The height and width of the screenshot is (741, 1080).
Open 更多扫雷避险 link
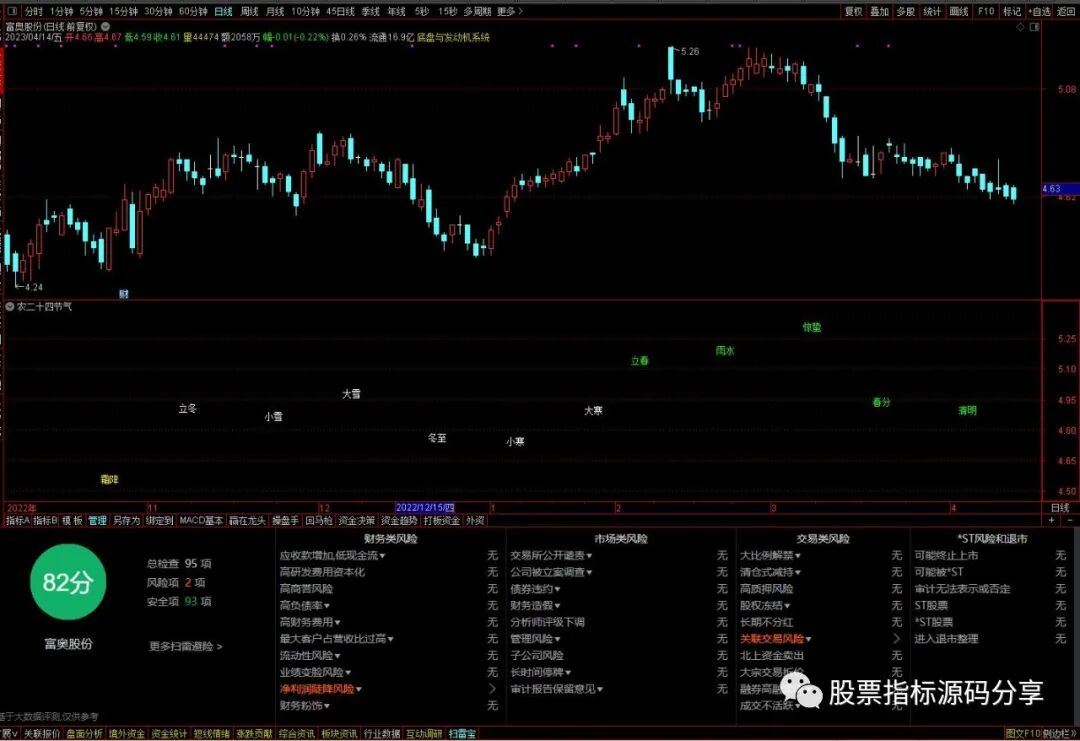(x=185, y=647)
